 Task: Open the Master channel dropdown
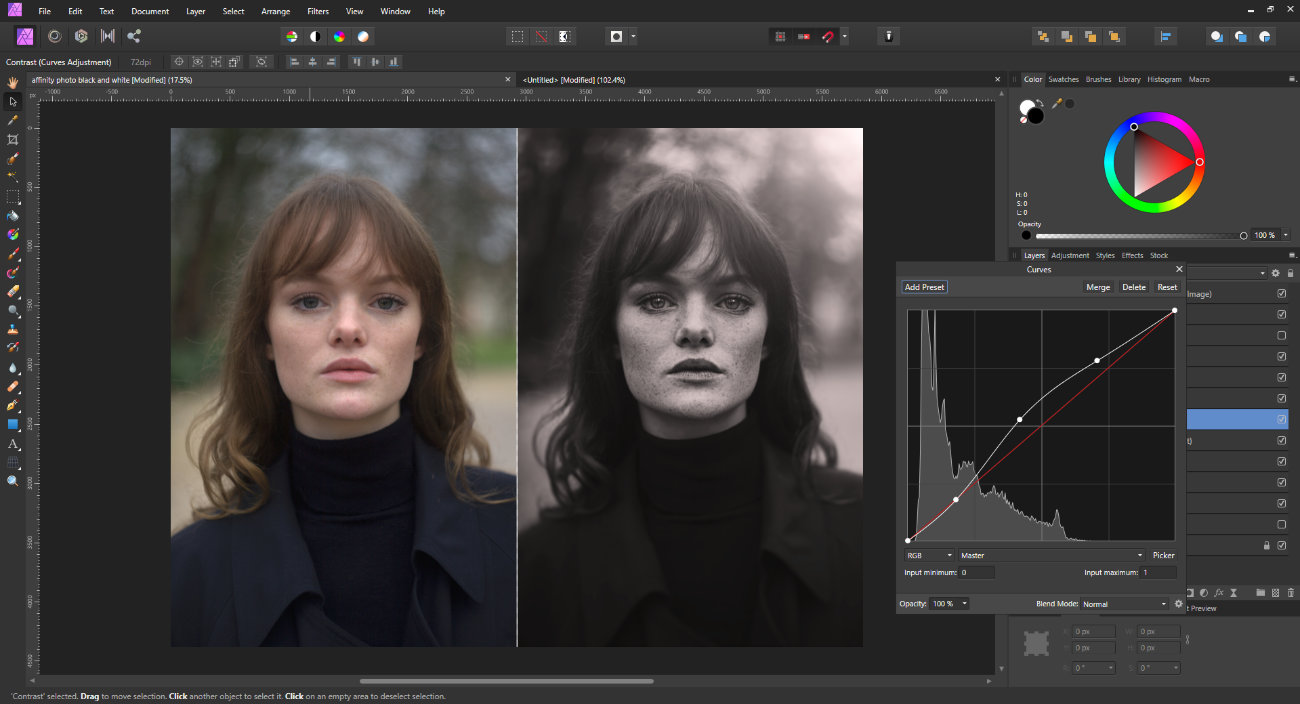tap(1051, 555)
